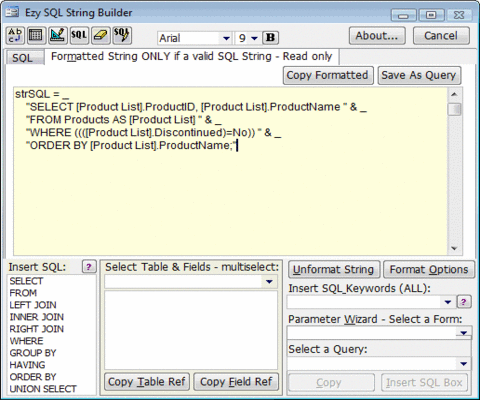The width and height of the screenshot is (480, 400).
Task: Click the scroll down arrow of SQL text area
Action: pos(454,248)
